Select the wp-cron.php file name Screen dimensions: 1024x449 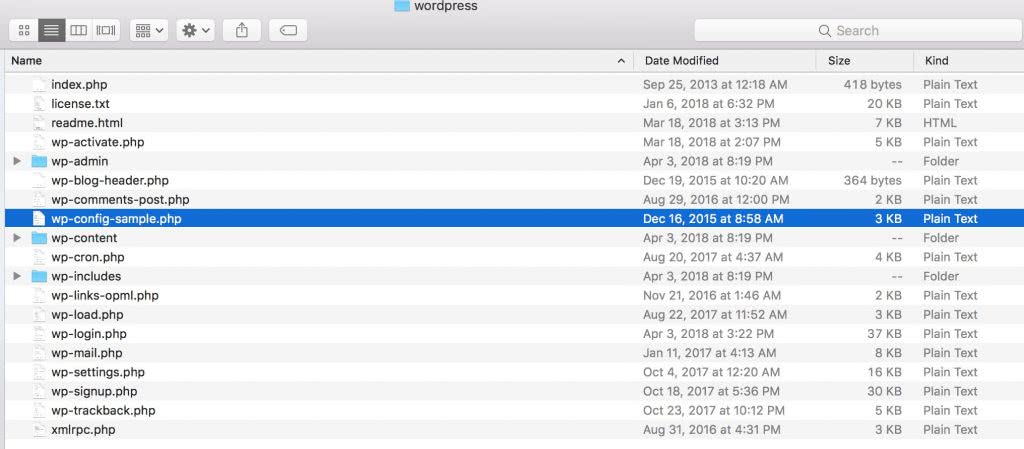[x=88, y=257]
